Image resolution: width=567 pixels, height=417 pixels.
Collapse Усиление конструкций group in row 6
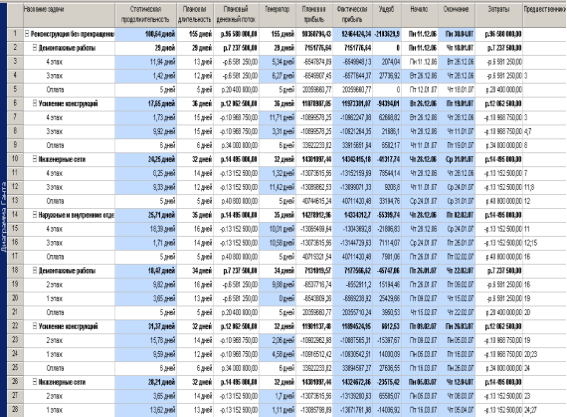pyautogui.click(x=35, y=103)
